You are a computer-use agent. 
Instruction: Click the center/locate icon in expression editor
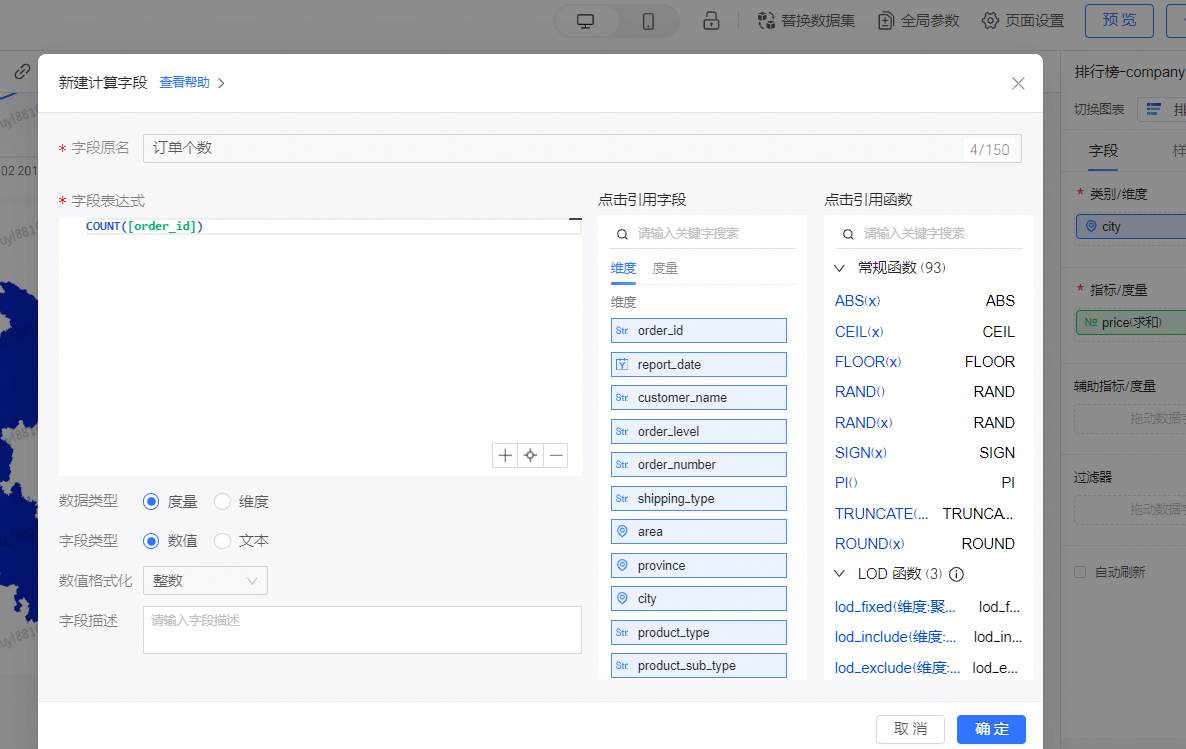click(x=531, y=455)
